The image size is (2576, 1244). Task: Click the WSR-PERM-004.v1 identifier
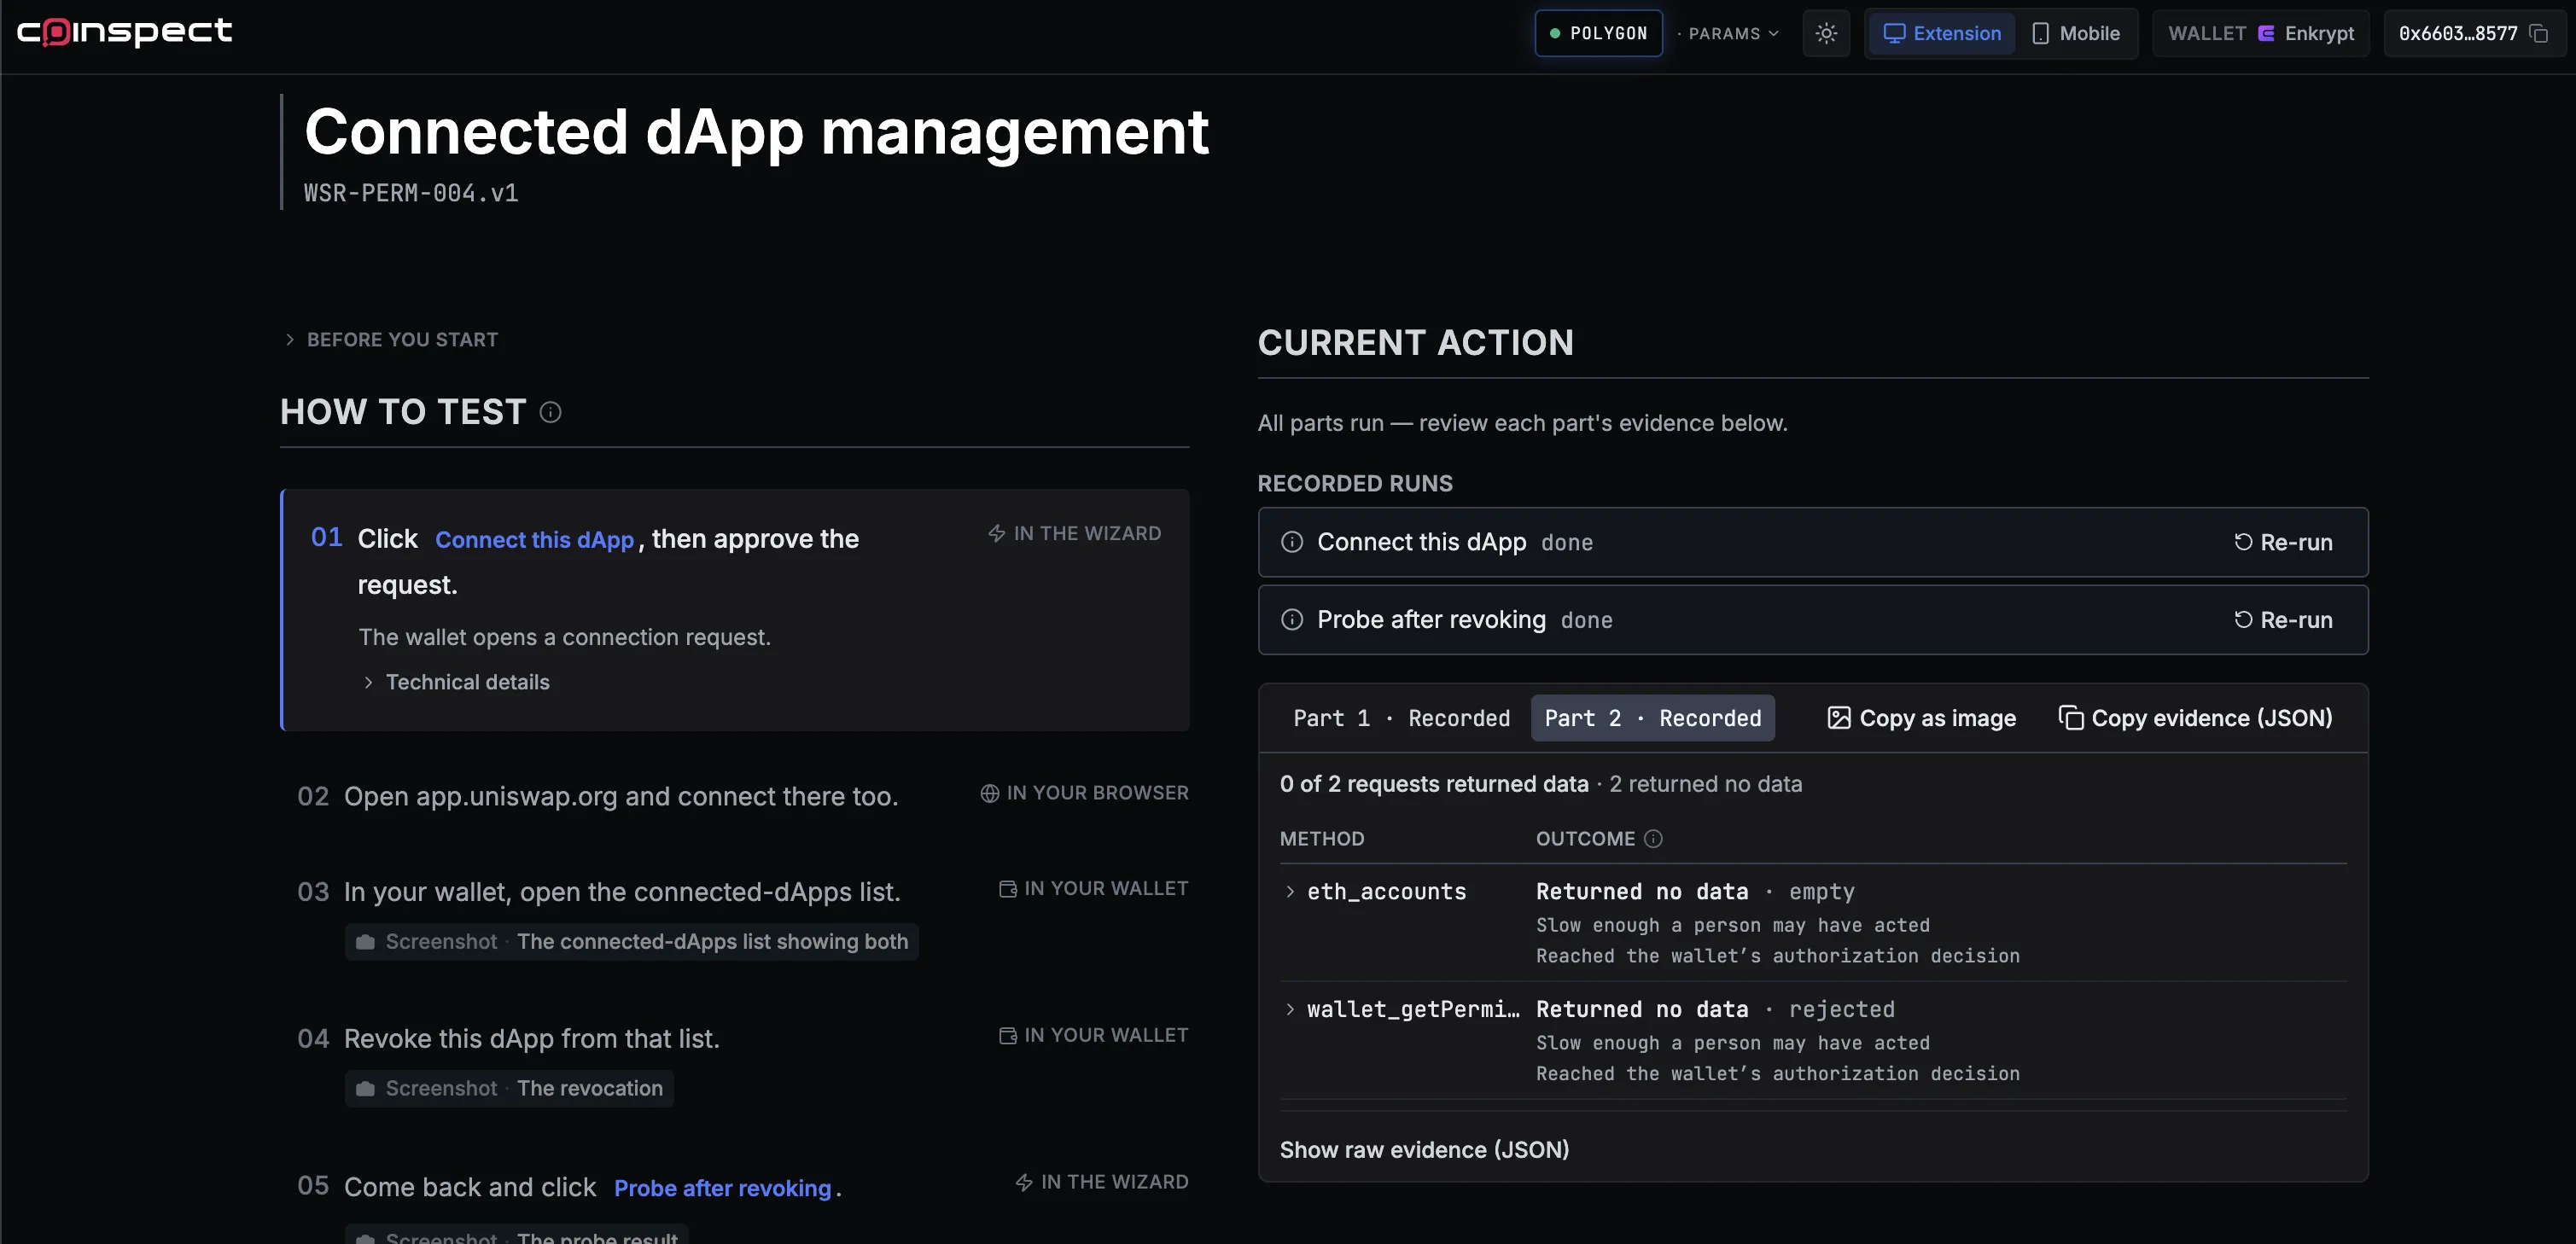click(x=411, y=193)
